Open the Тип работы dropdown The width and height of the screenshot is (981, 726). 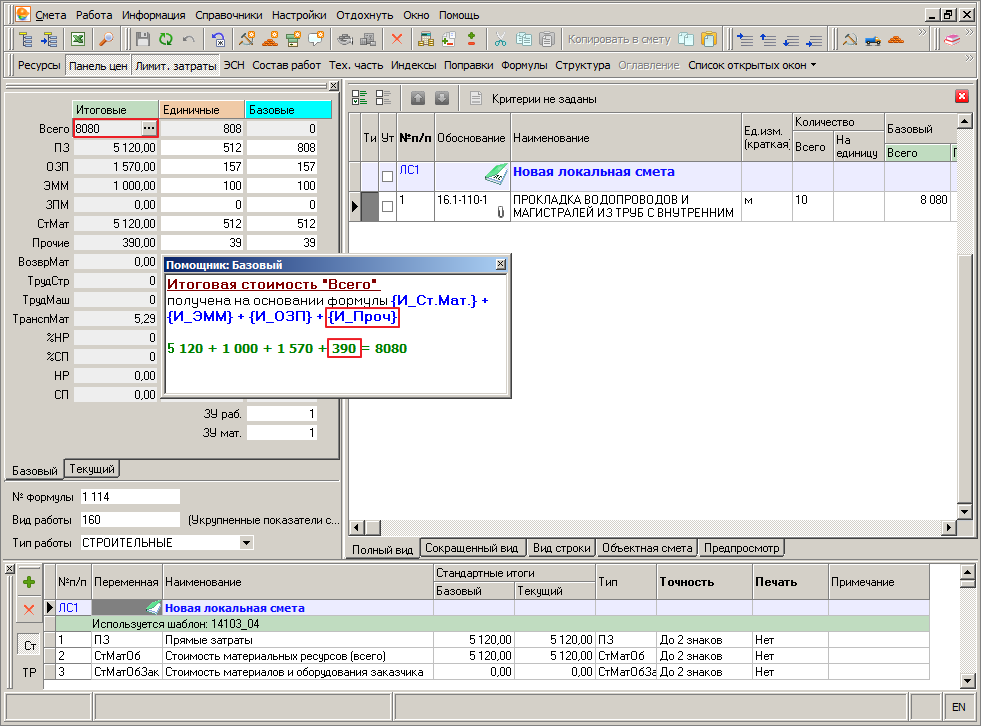[x=247, y=543]
